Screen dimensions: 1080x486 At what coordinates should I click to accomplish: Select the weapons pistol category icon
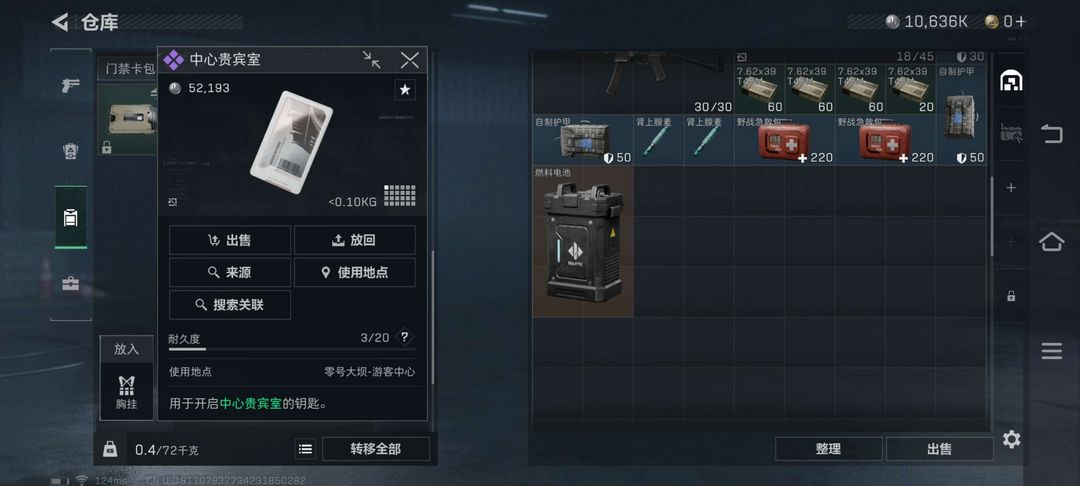click(70, 85)
